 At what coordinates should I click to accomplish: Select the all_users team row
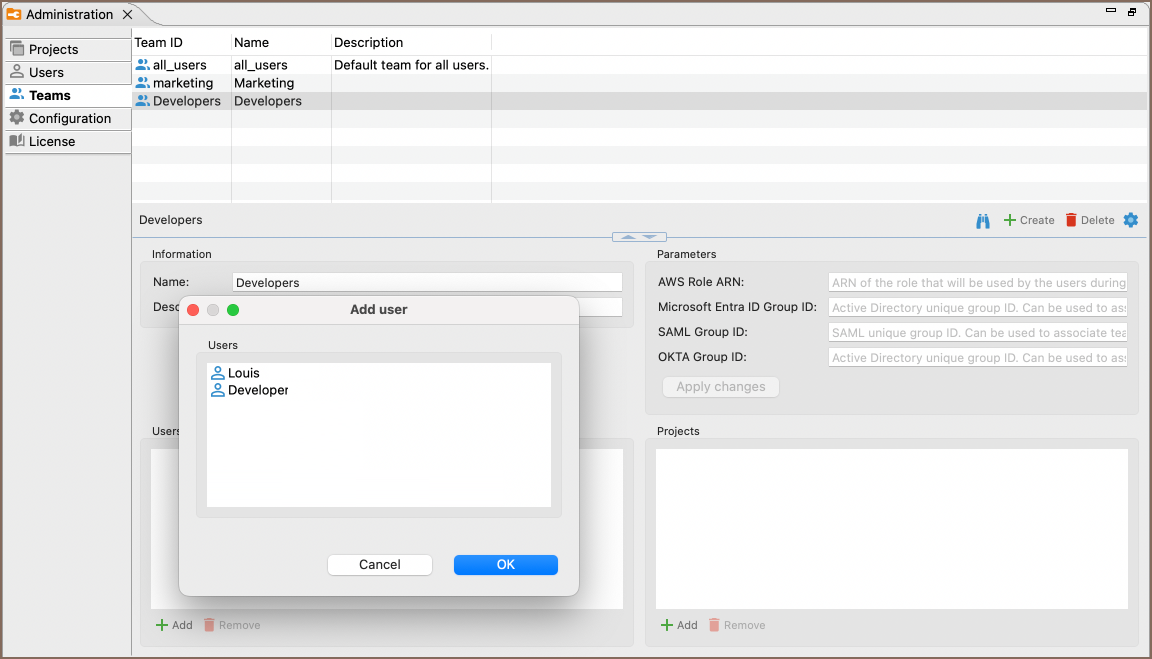pyautogui.click(x=179, y=65)
